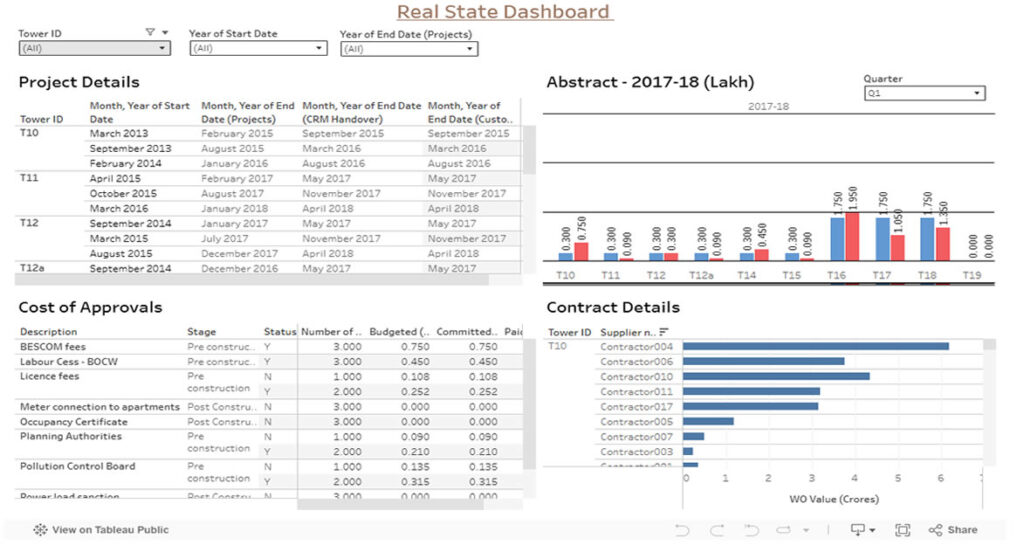Click the Revert icon in bottom toolbar
Viewport: 1024px width, 552px height.
pyautogui.click(x=751, y=530)
